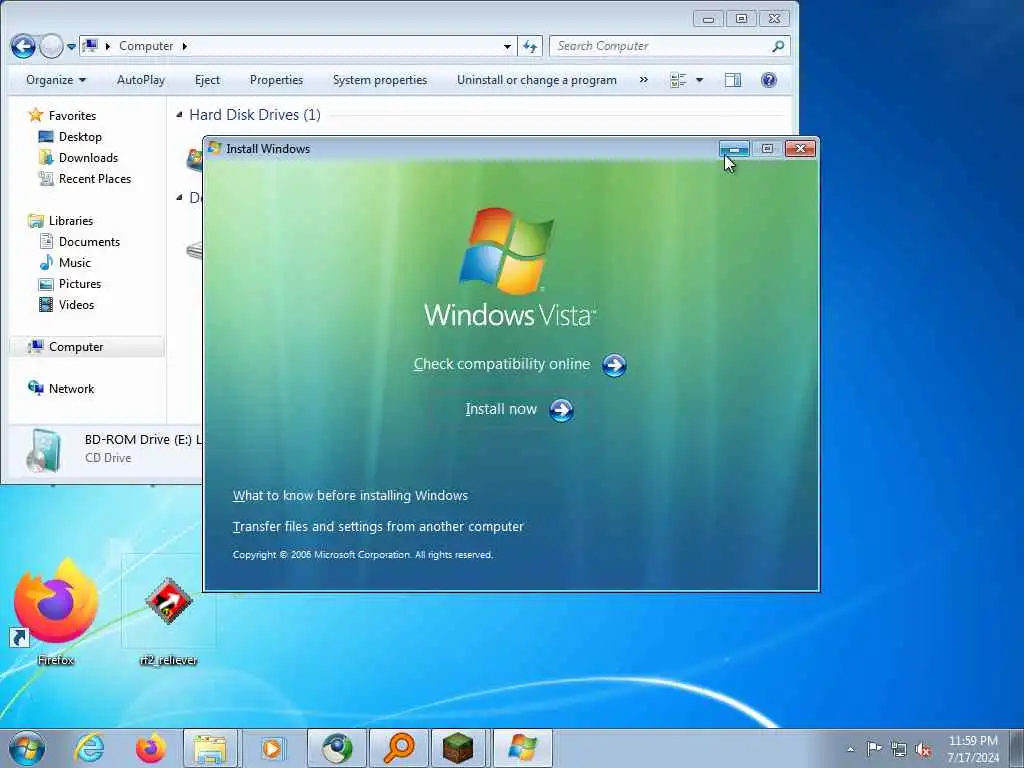
Task: Show hidden system tray icons
Action: tap(850, 749)
